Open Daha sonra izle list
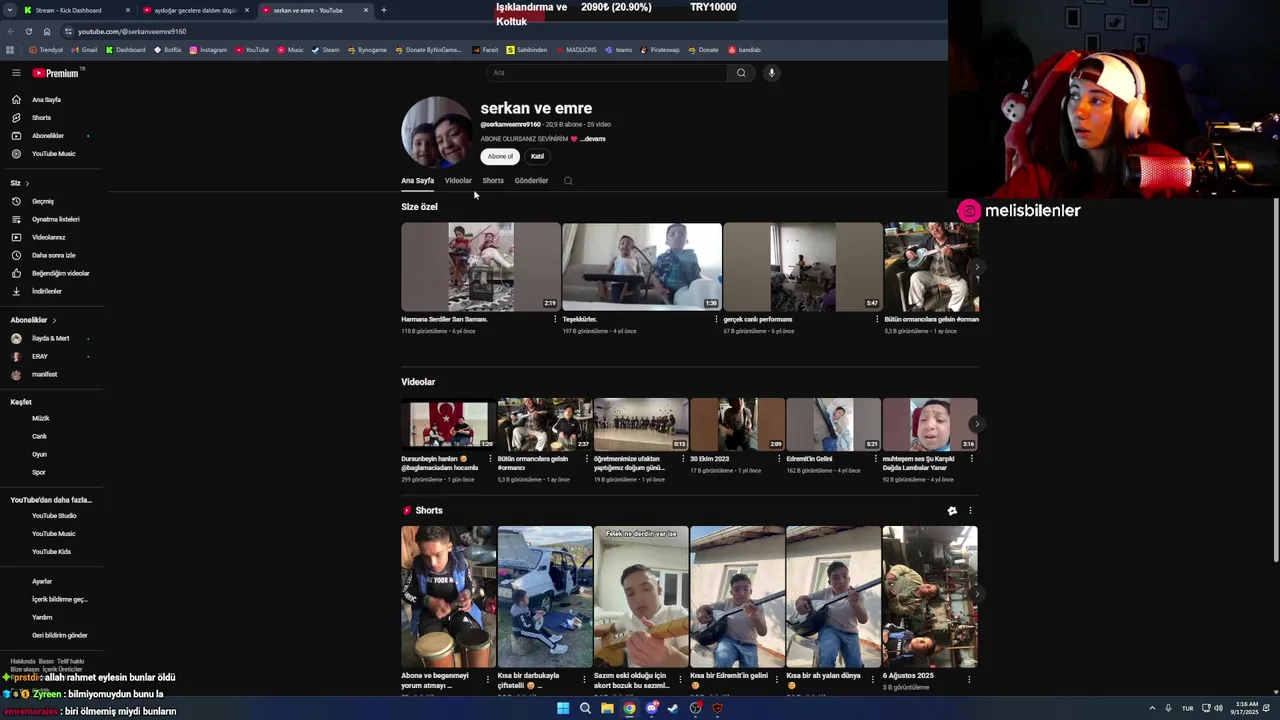The width and height of the screenshot is (1280, 720). pyautogui.click(x=54, y=255)
